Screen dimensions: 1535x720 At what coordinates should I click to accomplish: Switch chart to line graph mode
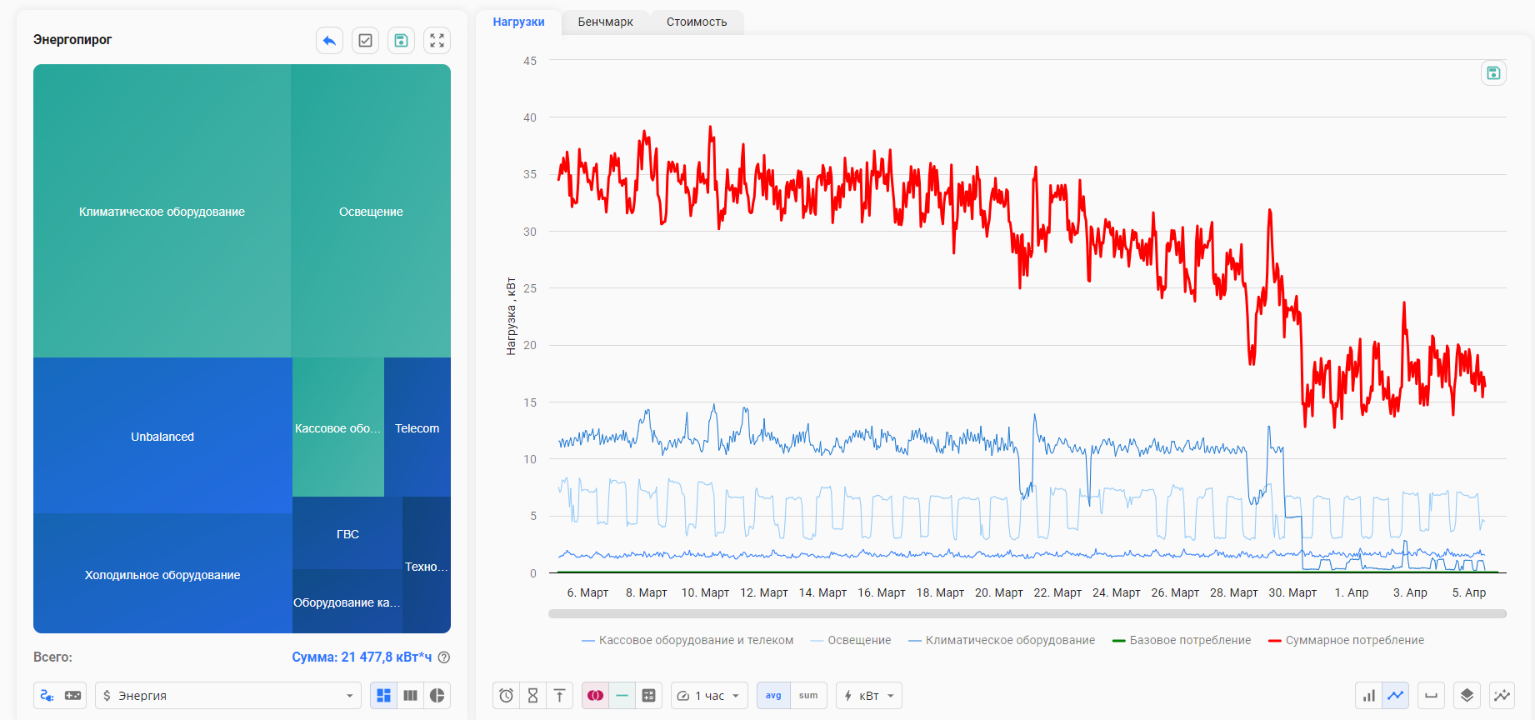[x=1396, y=695]
